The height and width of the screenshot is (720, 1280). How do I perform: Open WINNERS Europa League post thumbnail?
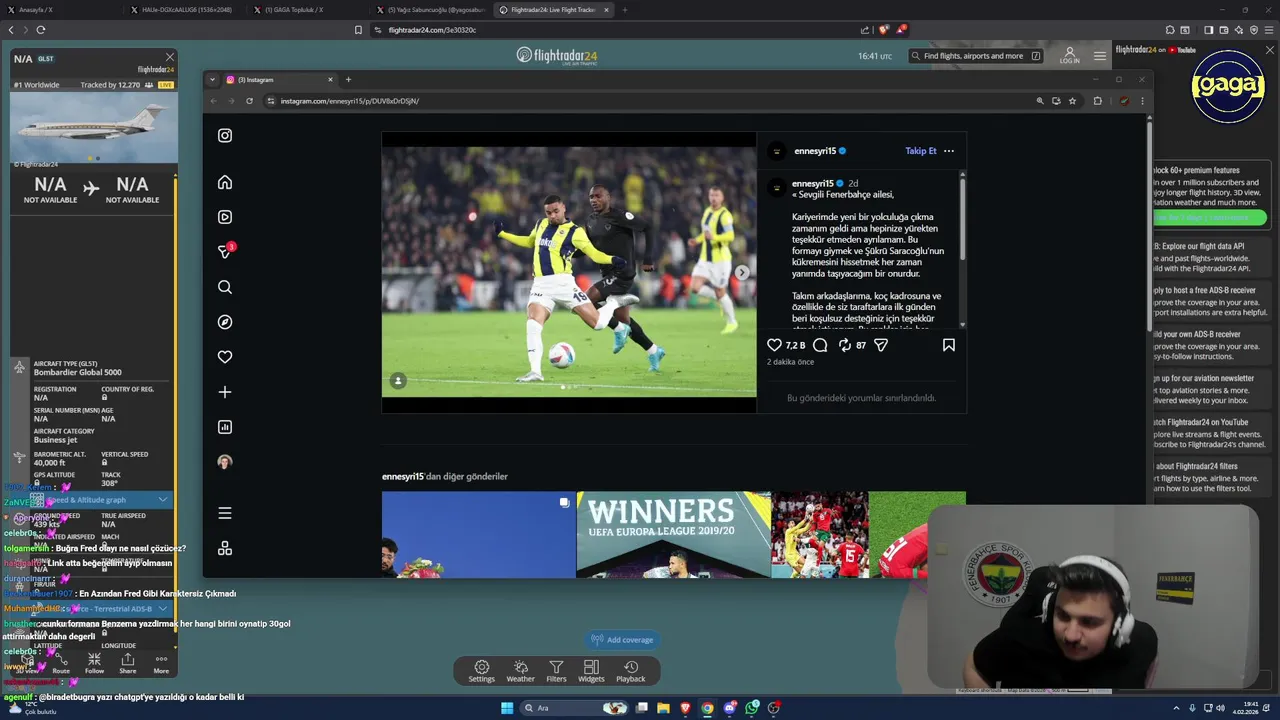[673, 534]
